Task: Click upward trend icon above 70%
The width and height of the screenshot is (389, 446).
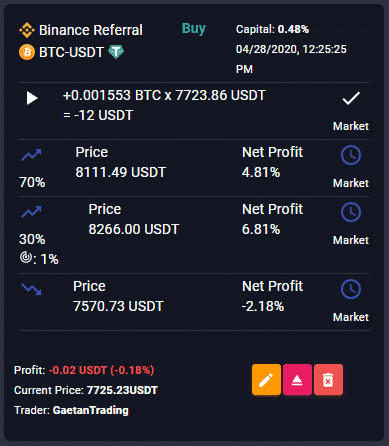Action: coord(31,155)
